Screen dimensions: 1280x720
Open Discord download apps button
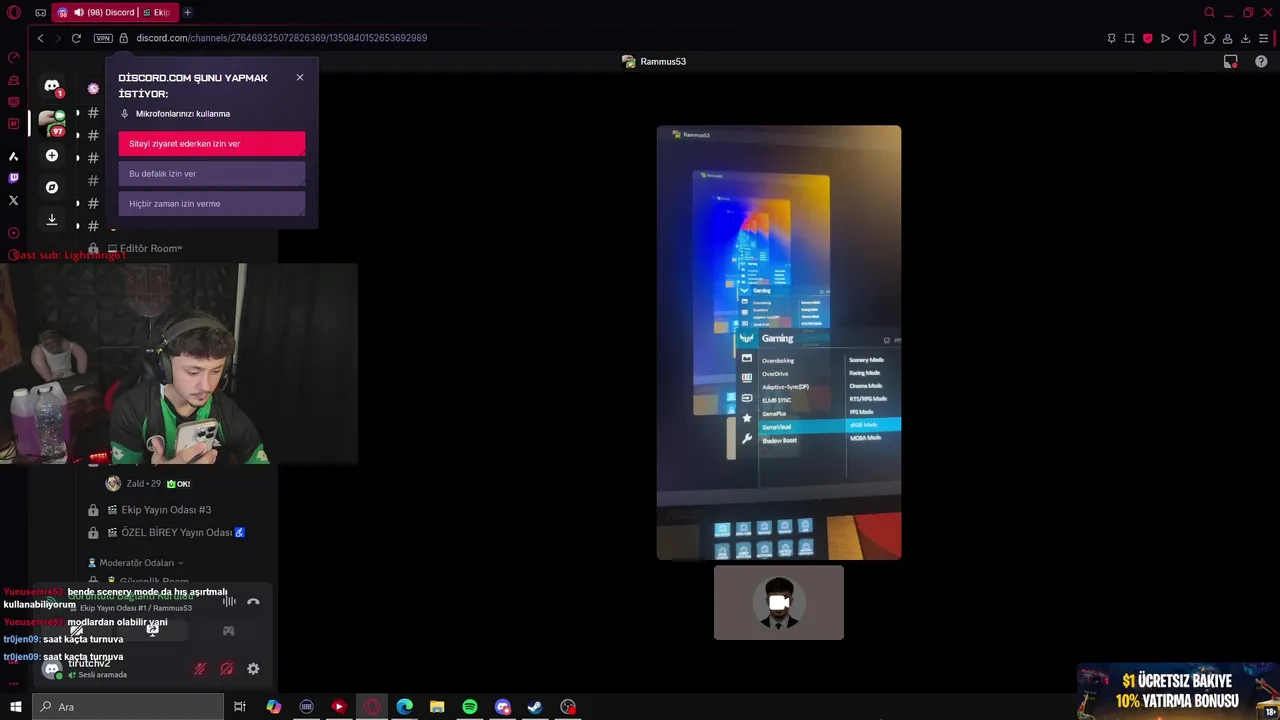point(52,219)
